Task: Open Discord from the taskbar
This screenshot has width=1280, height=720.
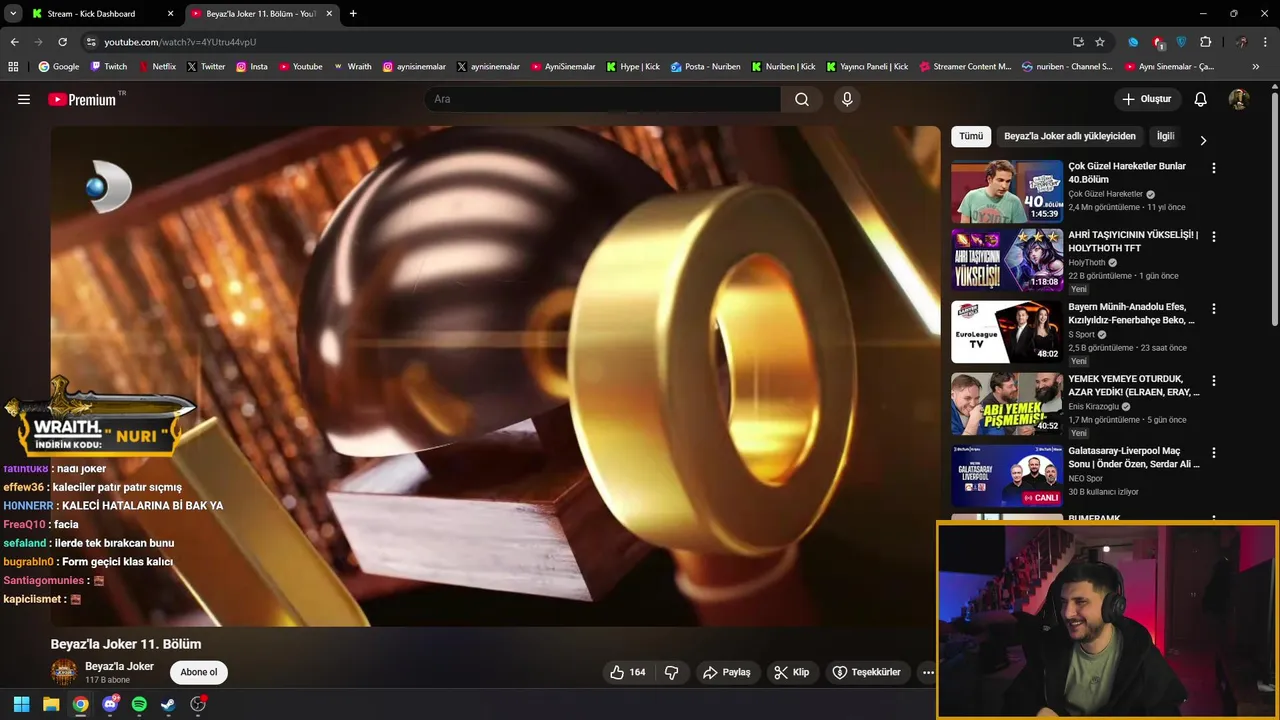Action: pos(110,704)
